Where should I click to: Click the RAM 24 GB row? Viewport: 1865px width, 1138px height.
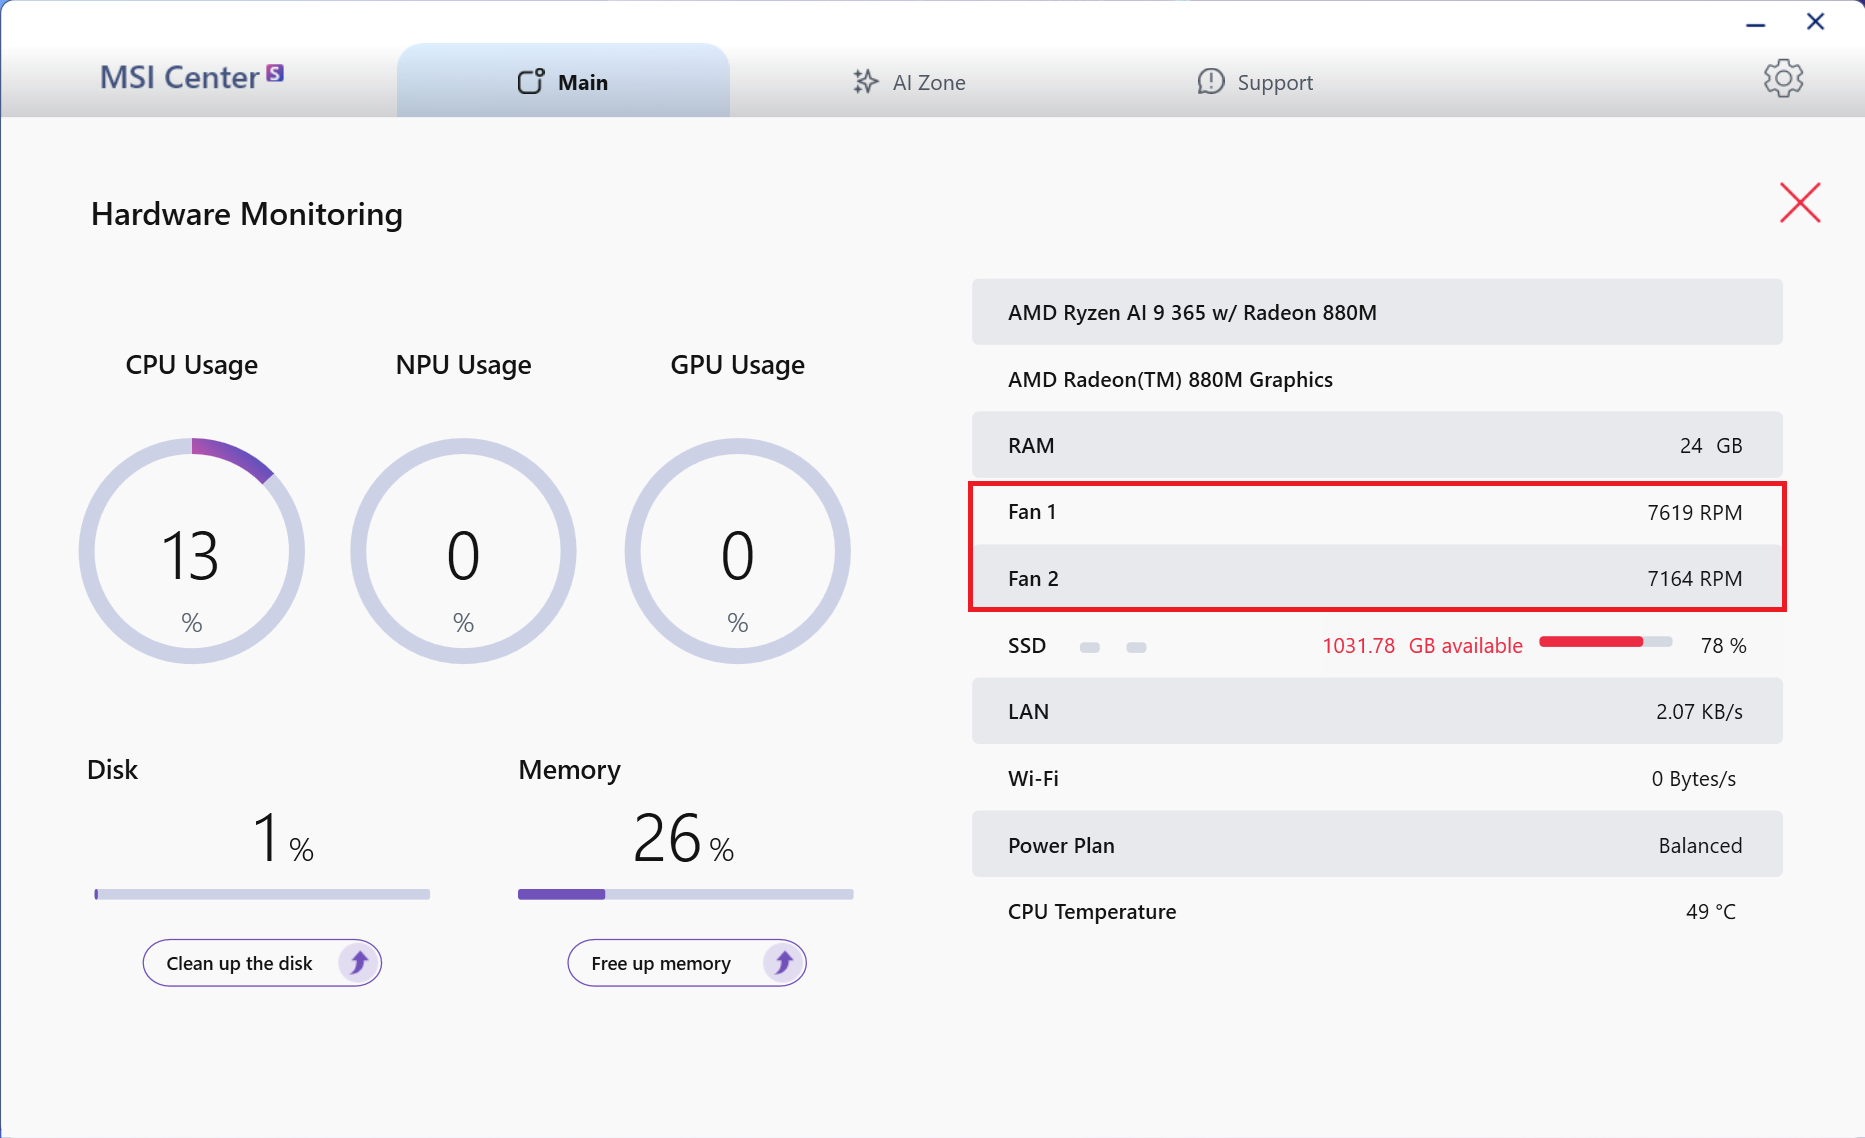[x=1377, y=445]
